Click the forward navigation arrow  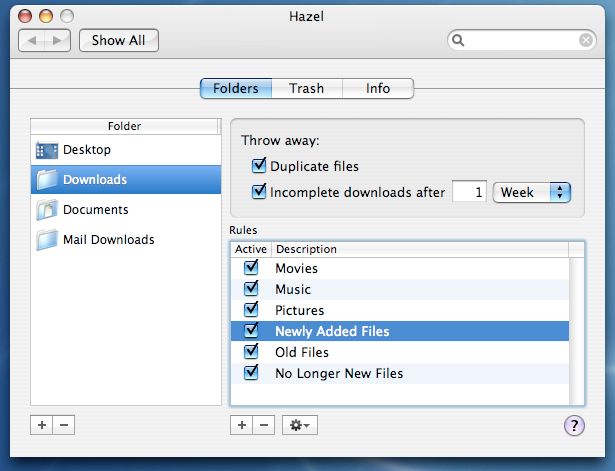57,40
